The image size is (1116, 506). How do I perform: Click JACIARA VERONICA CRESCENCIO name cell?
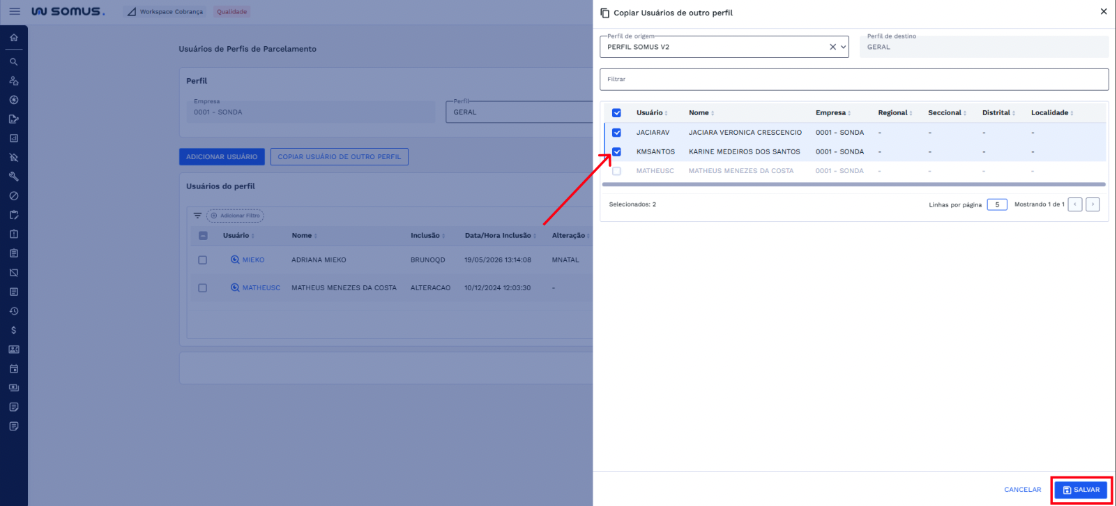click(745, 132)
